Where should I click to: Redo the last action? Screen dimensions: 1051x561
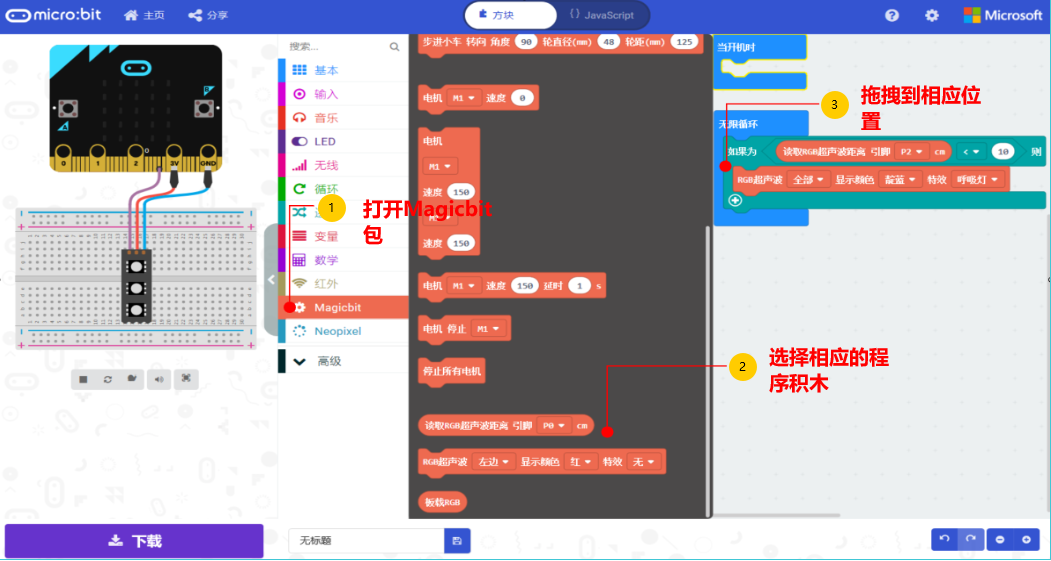(971, 540)
